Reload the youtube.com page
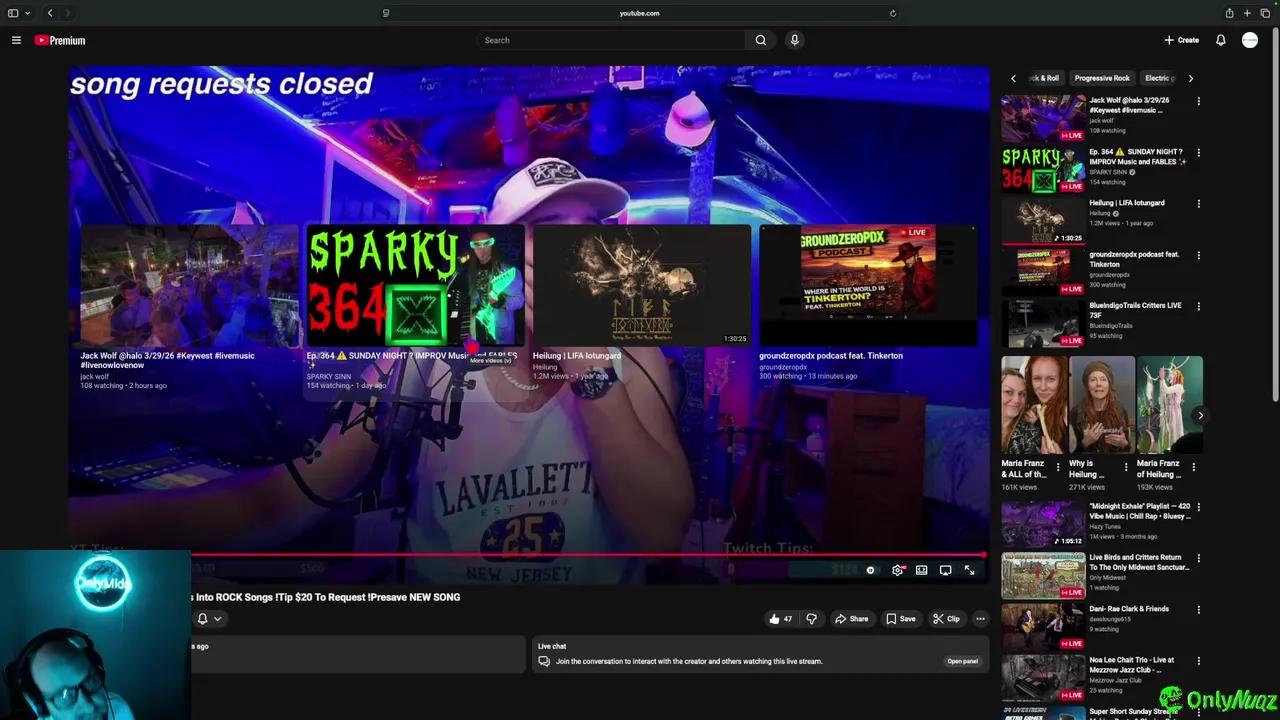Screen dimensions: 1280x720 coord(893,13)
